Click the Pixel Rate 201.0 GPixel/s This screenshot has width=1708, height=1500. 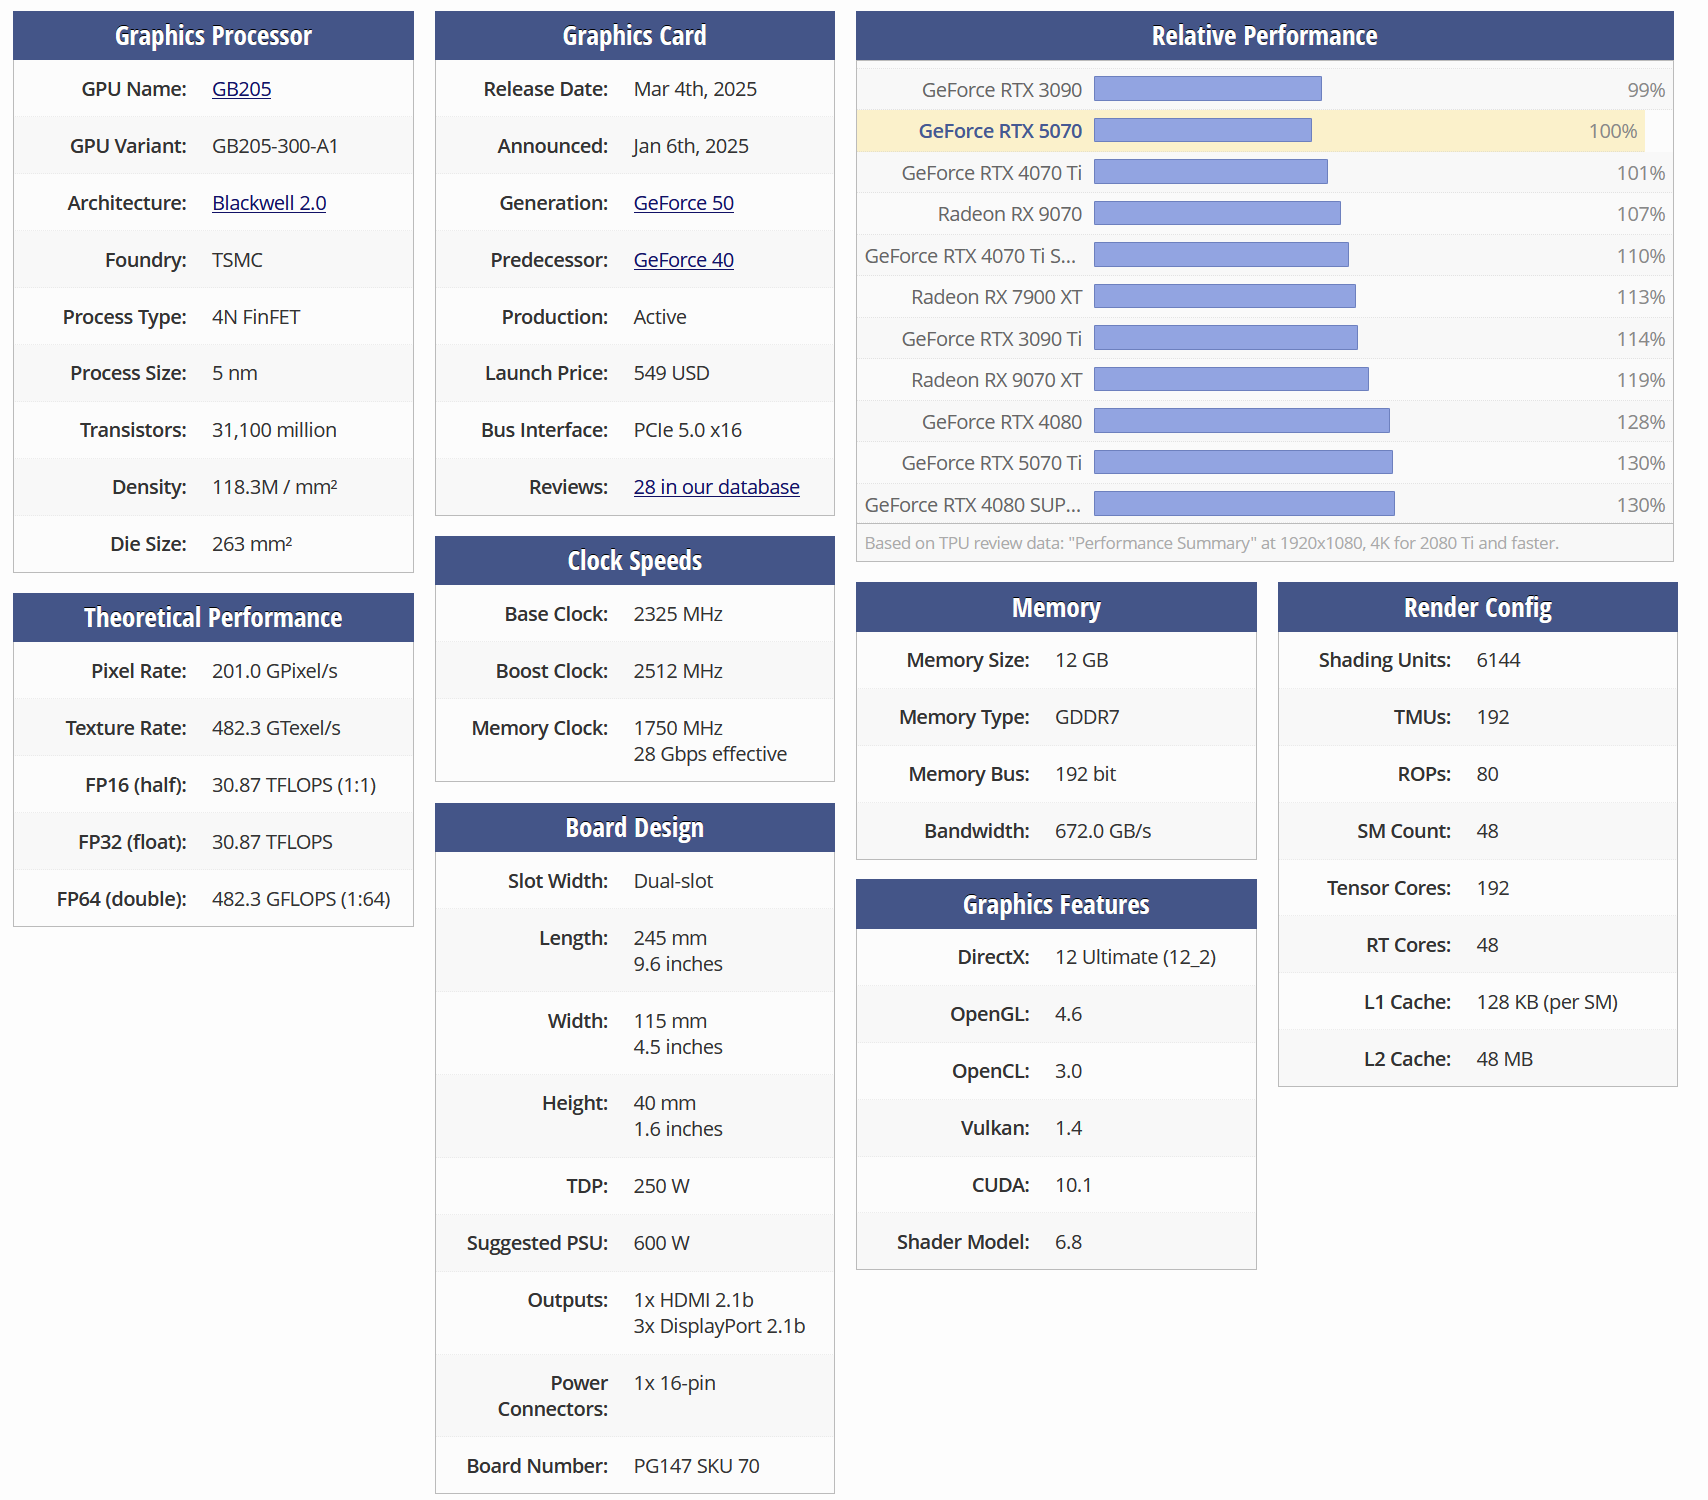(275, 671)
